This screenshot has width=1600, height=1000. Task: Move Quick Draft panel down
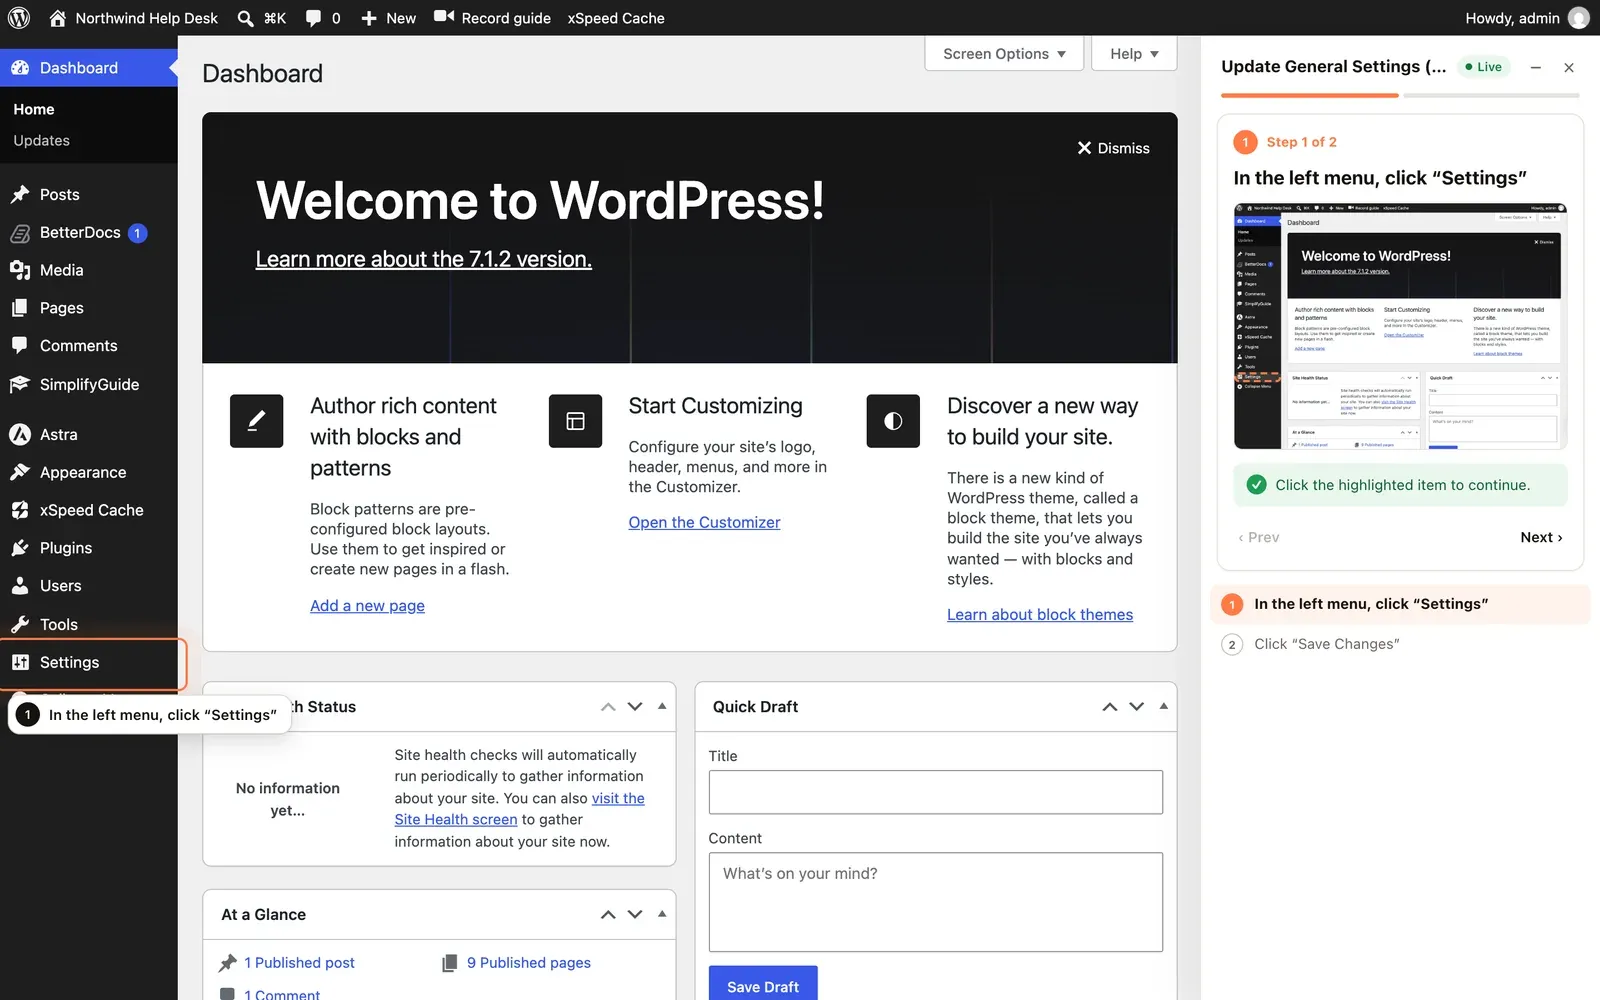(1136, 707)
